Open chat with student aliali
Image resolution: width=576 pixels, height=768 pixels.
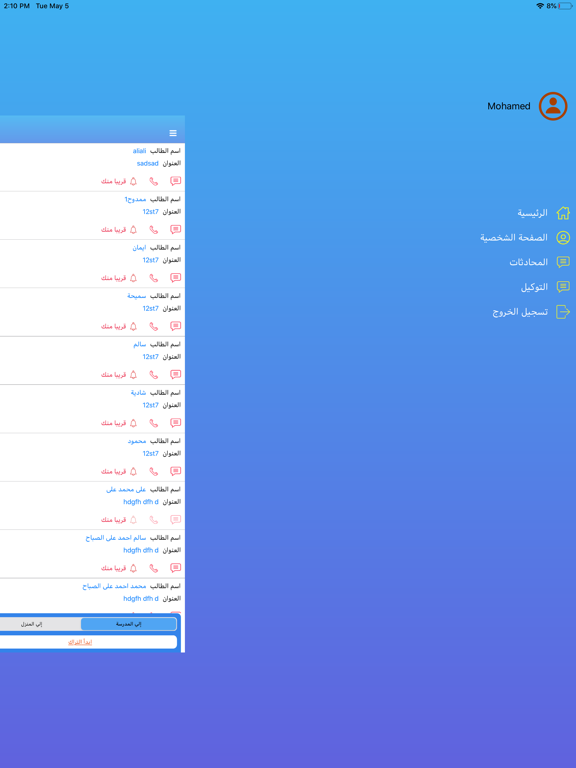pyautogui.click(x=175, y=181)
